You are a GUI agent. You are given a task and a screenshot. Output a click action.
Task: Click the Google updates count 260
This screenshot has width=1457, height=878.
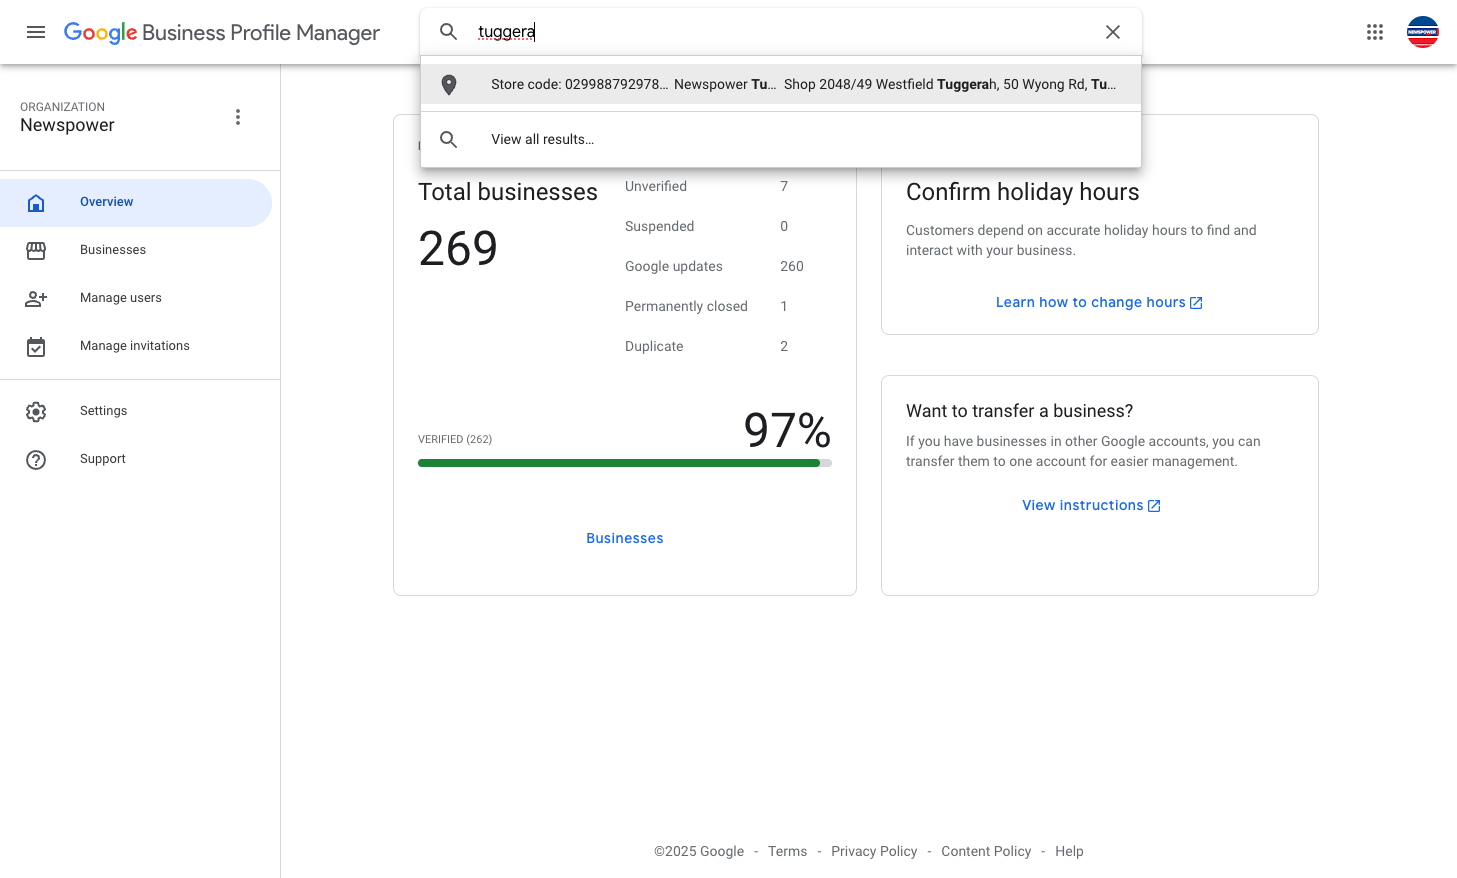pyautogui.click(x=792, y=266)
